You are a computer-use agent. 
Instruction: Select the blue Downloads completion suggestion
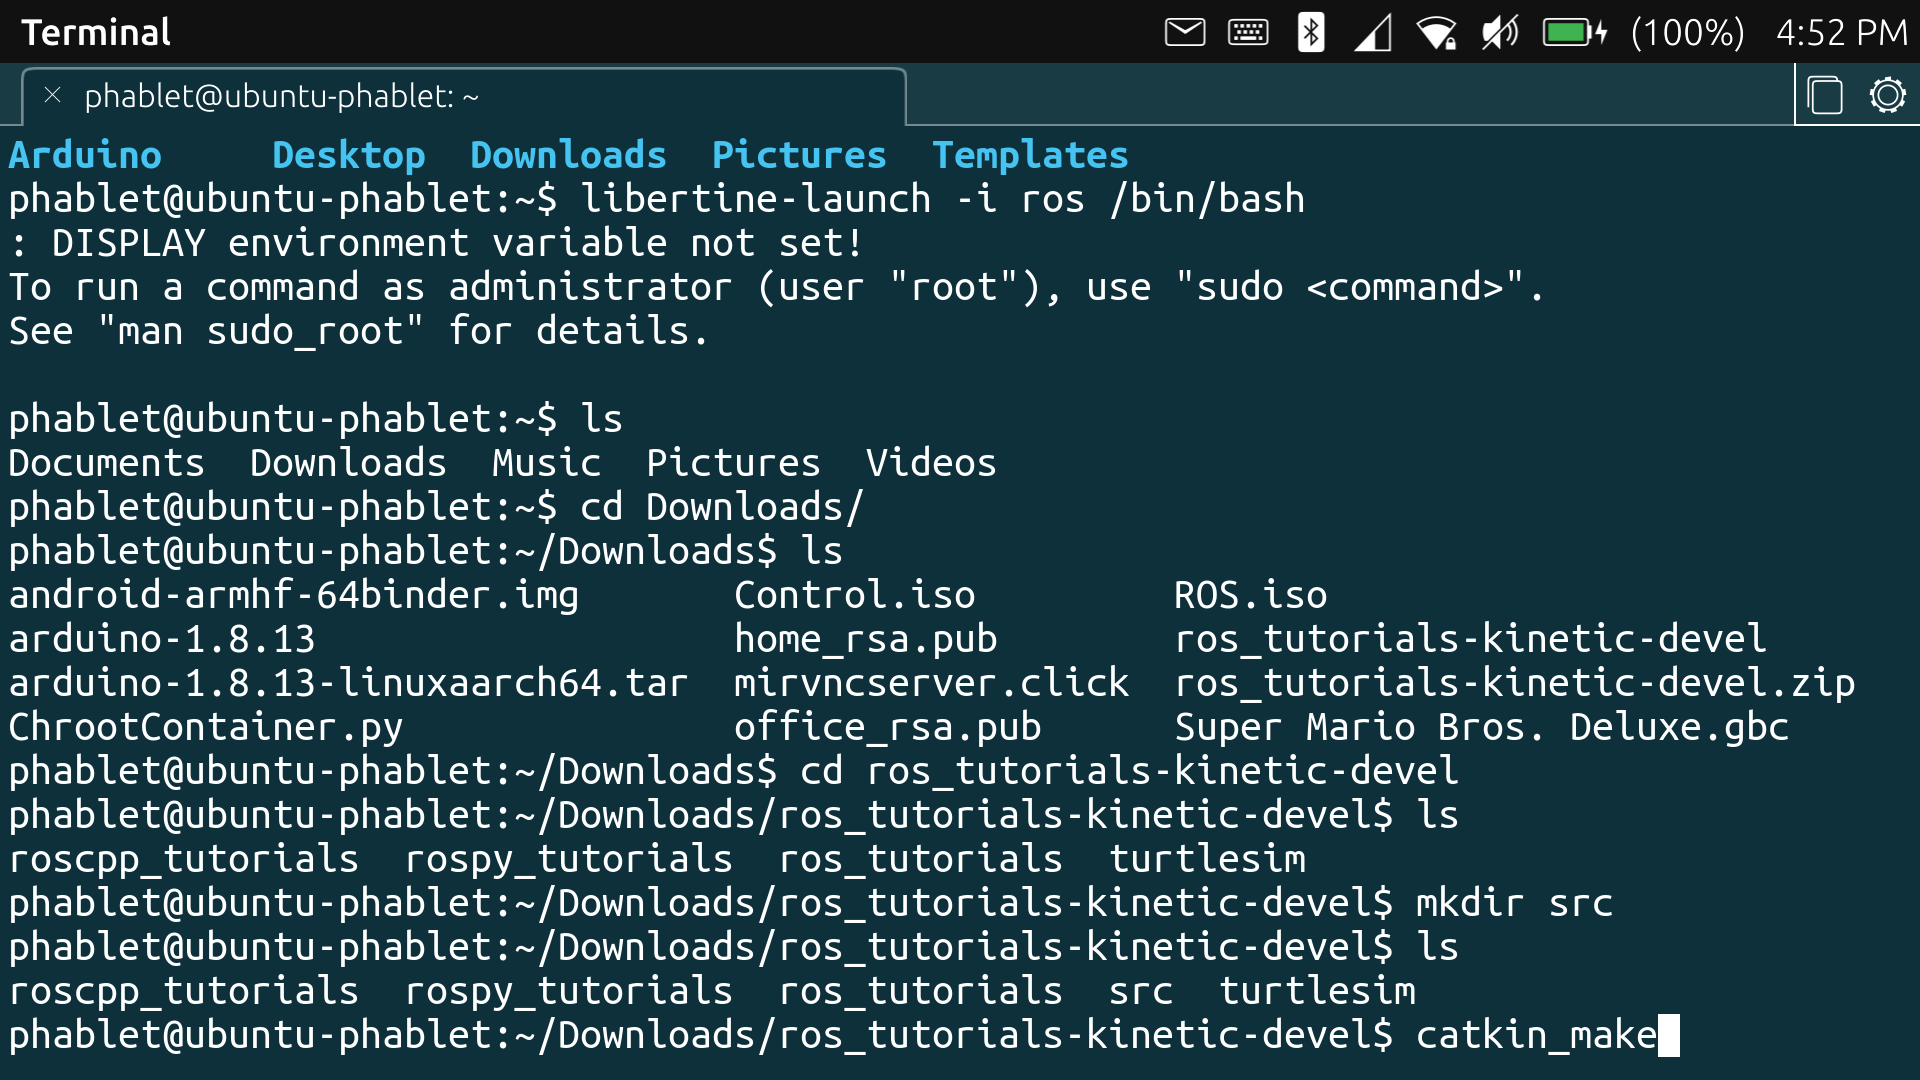pyautogui.click(x=567, y=154)
